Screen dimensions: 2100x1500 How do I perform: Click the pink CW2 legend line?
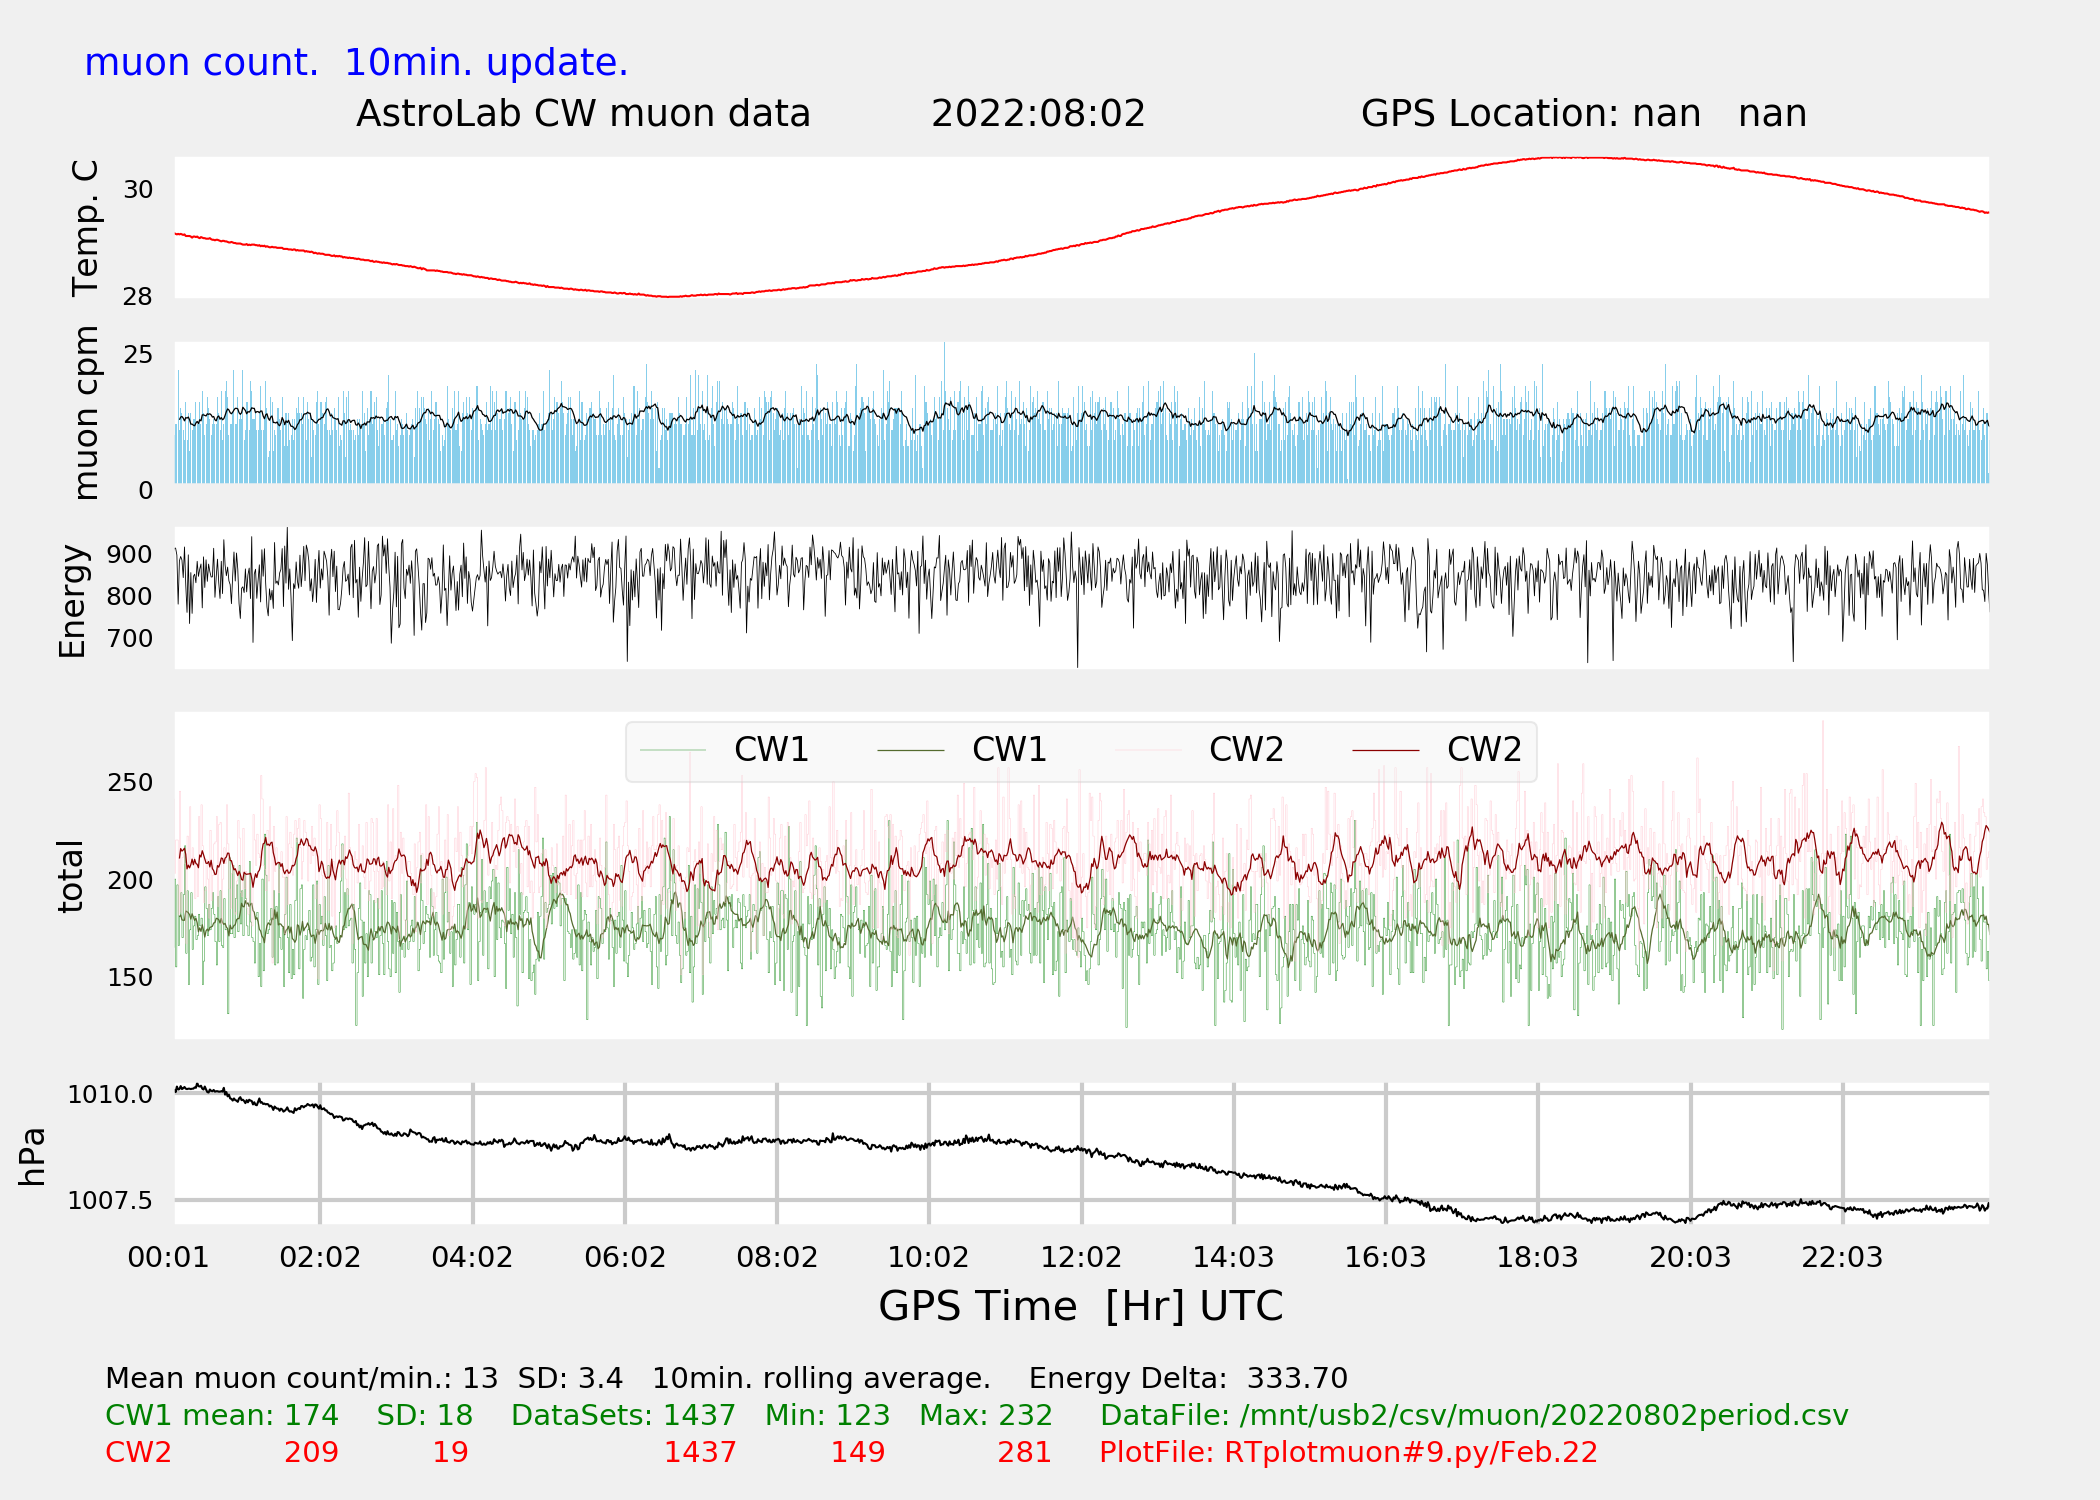pyautogui.click(x=1148, y=750)
